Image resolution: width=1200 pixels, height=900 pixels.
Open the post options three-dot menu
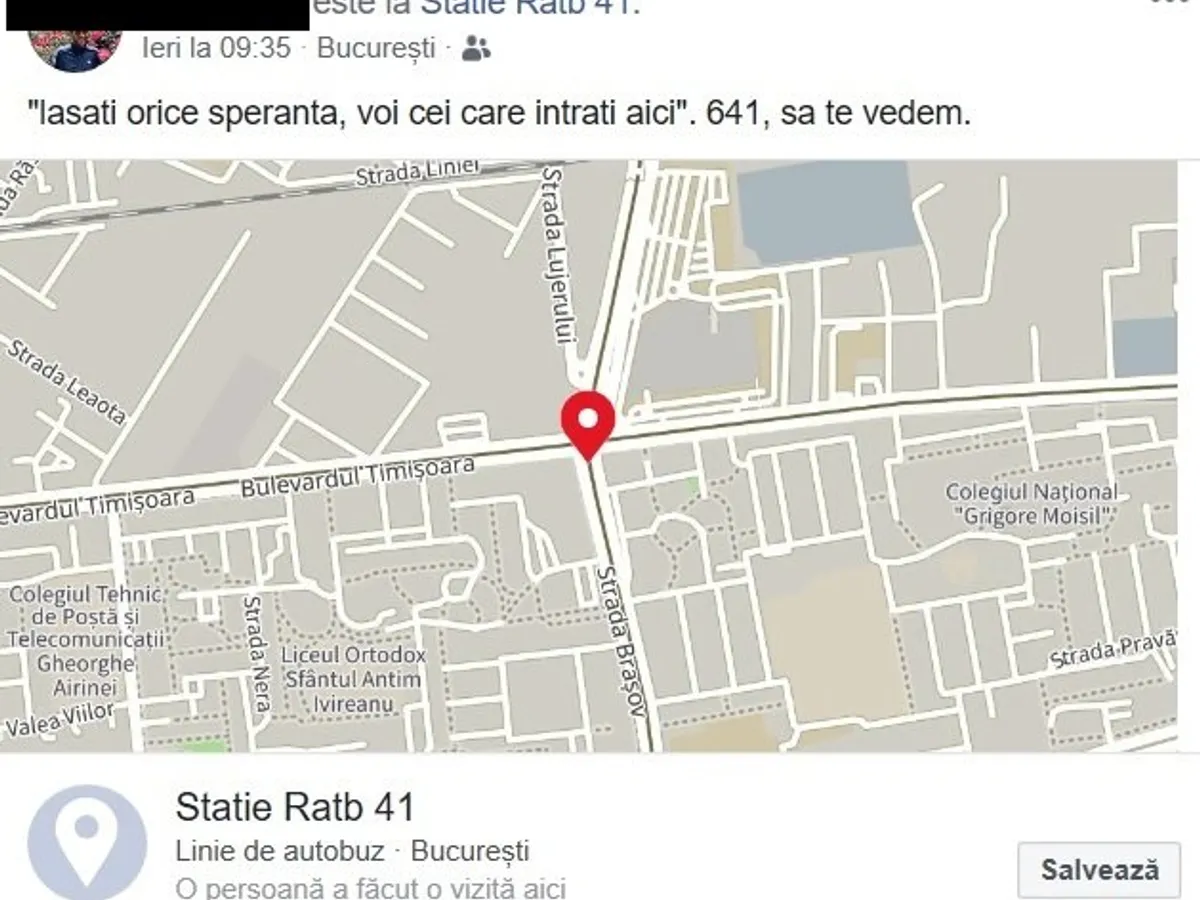(1169, 3)
